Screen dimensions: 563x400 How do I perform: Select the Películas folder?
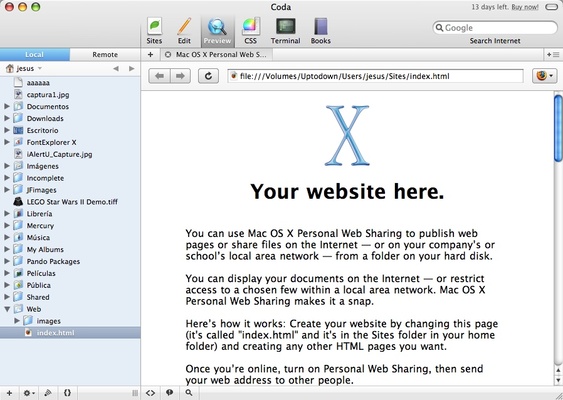pos(70,273)
